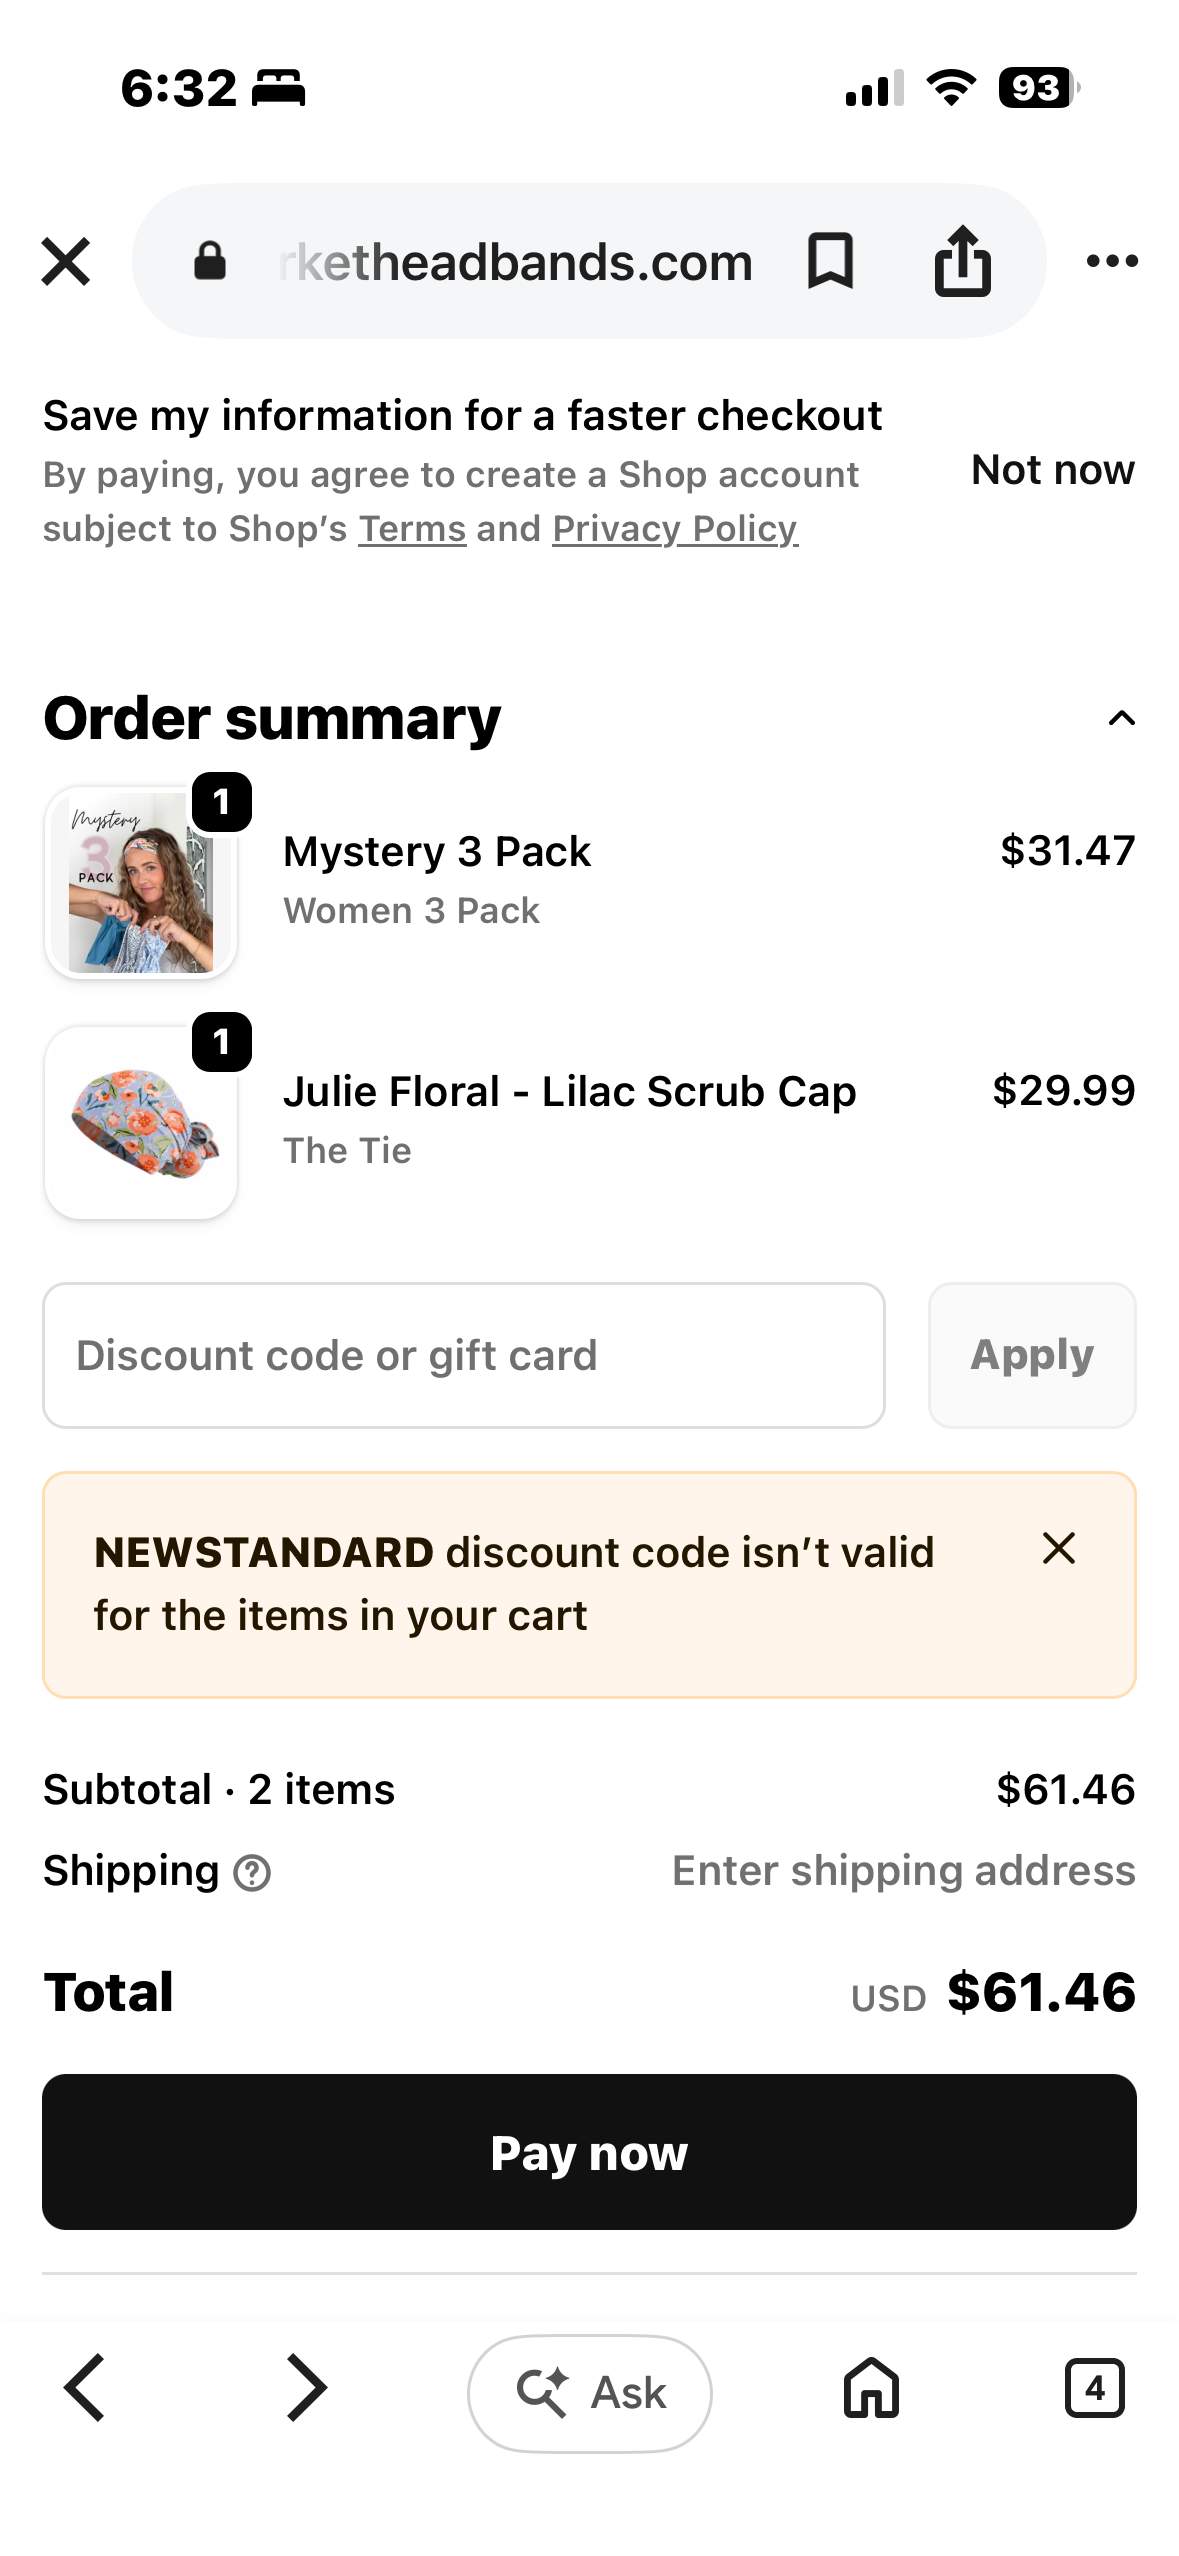Tap the home icon in bottom bar
The width and height of the screenshot is (1179, 2556).
(871, 2388)
